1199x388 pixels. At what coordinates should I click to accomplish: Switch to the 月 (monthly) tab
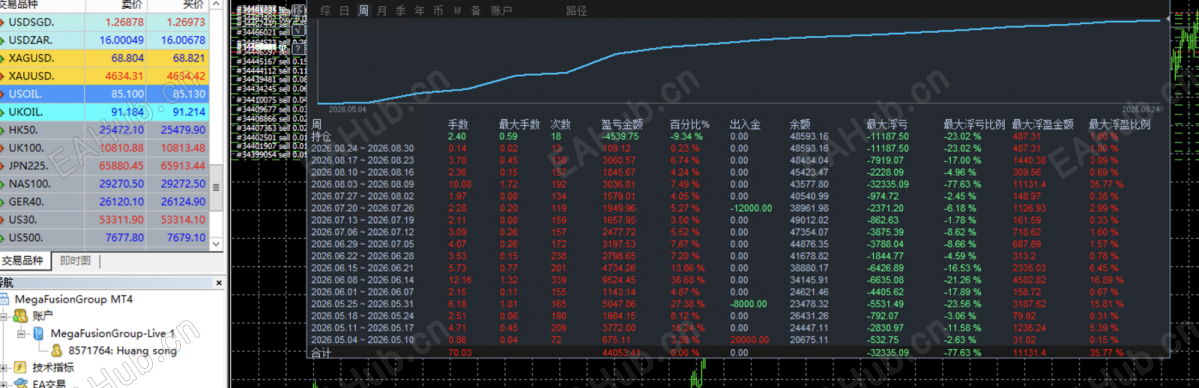click(x=382, y=11)
